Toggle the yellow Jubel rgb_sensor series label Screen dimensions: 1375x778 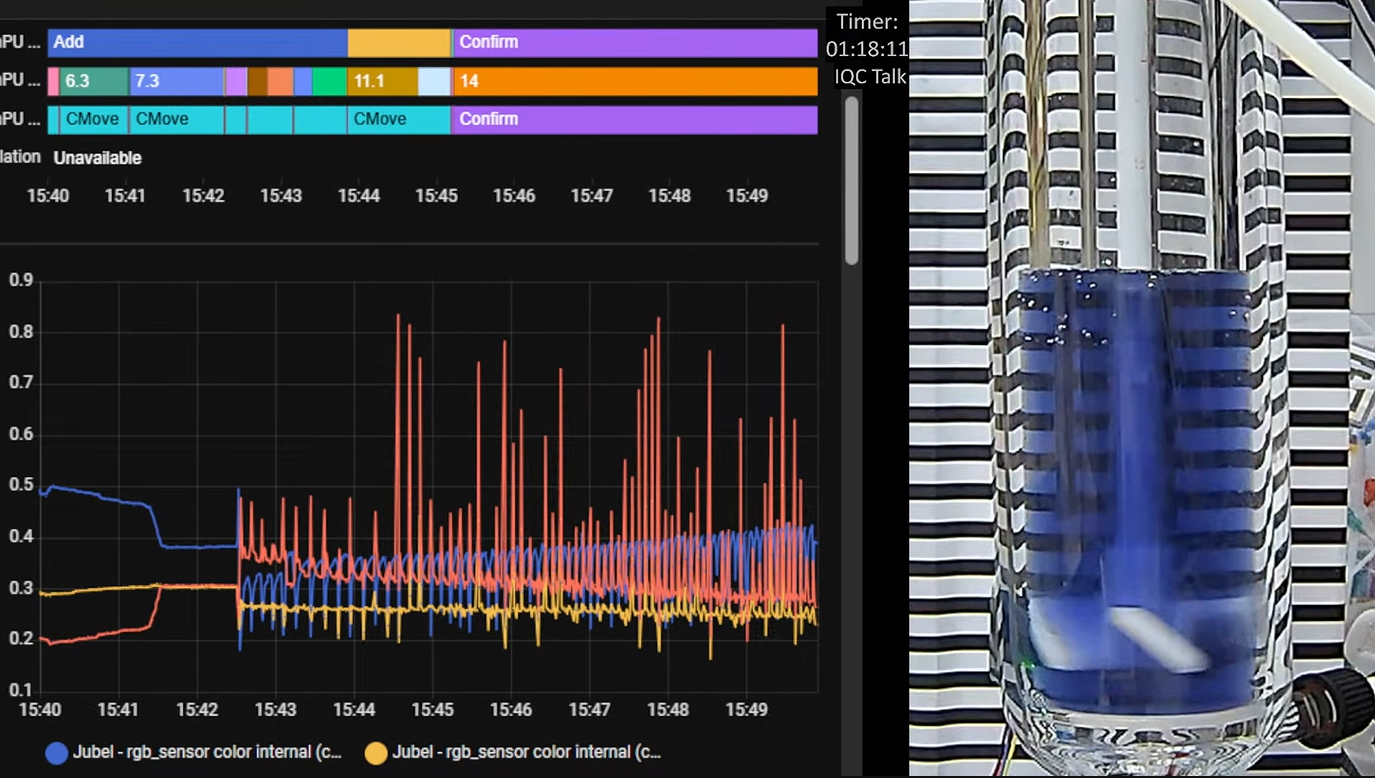click(526, 752)
